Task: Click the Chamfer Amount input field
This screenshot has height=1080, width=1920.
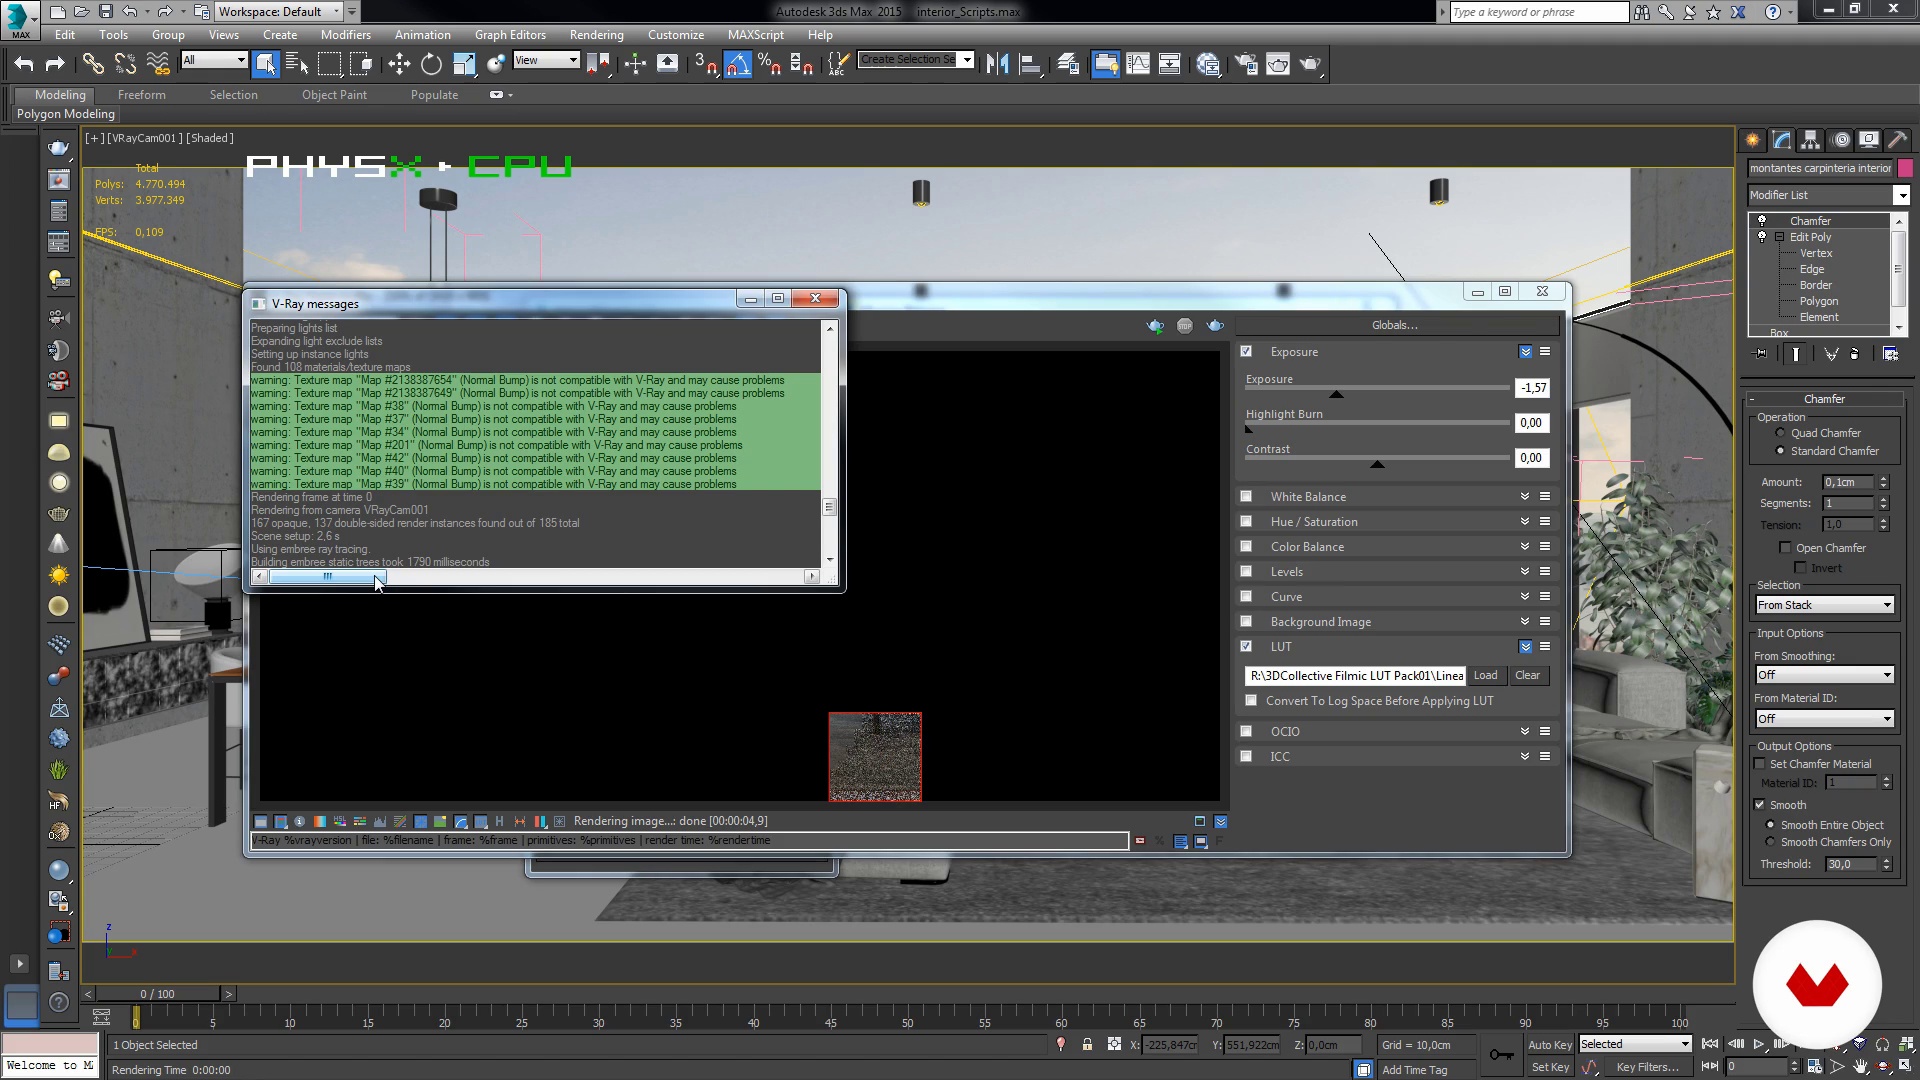Action: [1850, 482]
